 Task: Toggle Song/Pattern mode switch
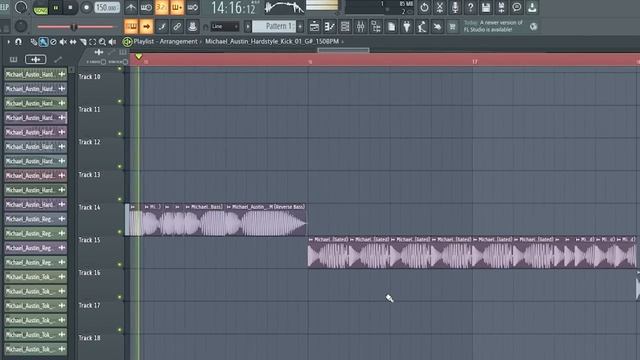[40, 9]
